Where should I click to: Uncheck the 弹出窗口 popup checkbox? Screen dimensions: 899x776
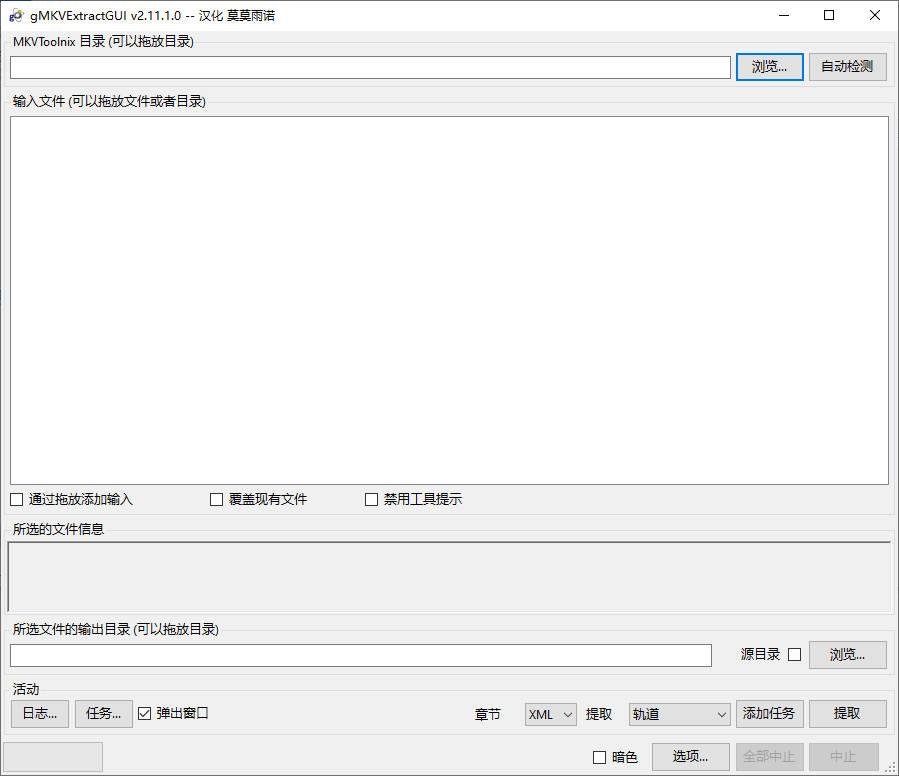click(144, 713)
